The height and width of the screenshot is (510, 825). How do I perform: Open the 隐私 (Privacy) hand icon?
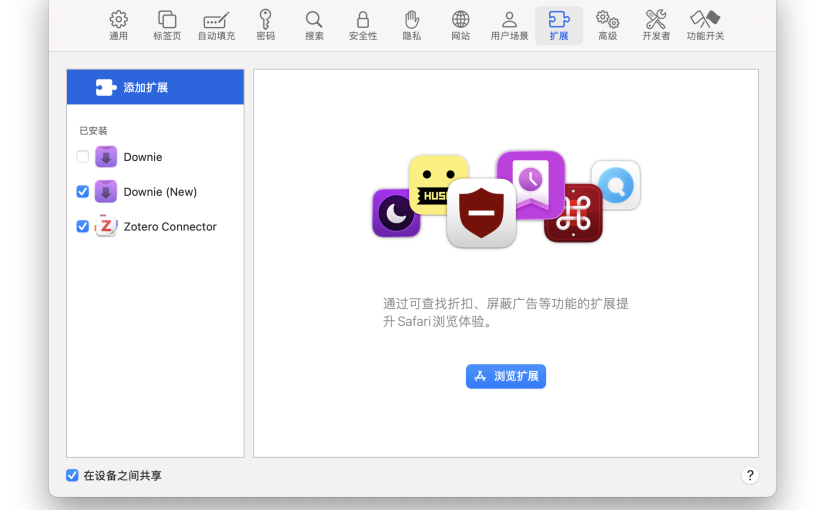coord(411,25)
